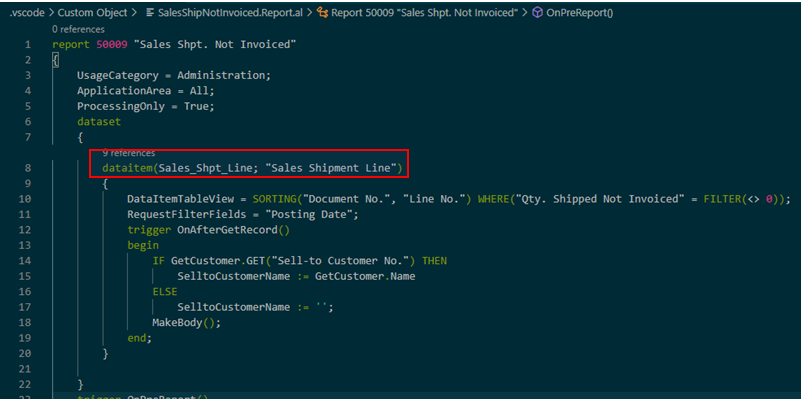The height and width of the screenshot is (399, 801).
Task: Click "Sell-to Customer No." argument
Action: coord(340,261)
